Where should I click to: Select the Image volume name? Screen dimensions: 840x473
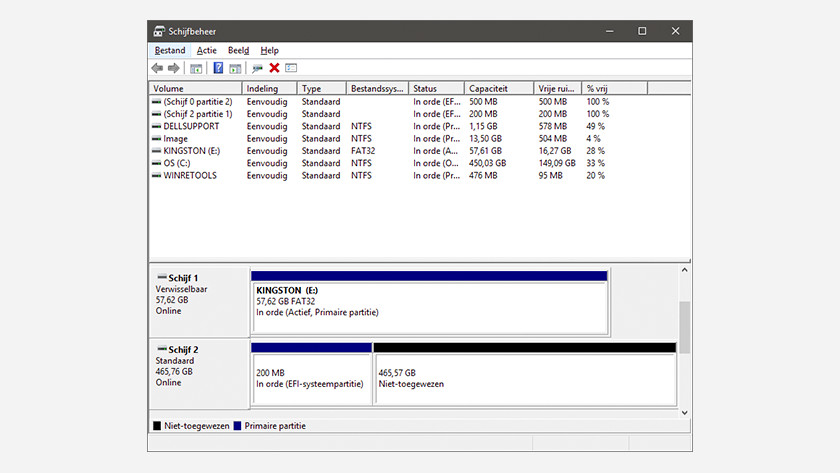click(x=176, y=139)
